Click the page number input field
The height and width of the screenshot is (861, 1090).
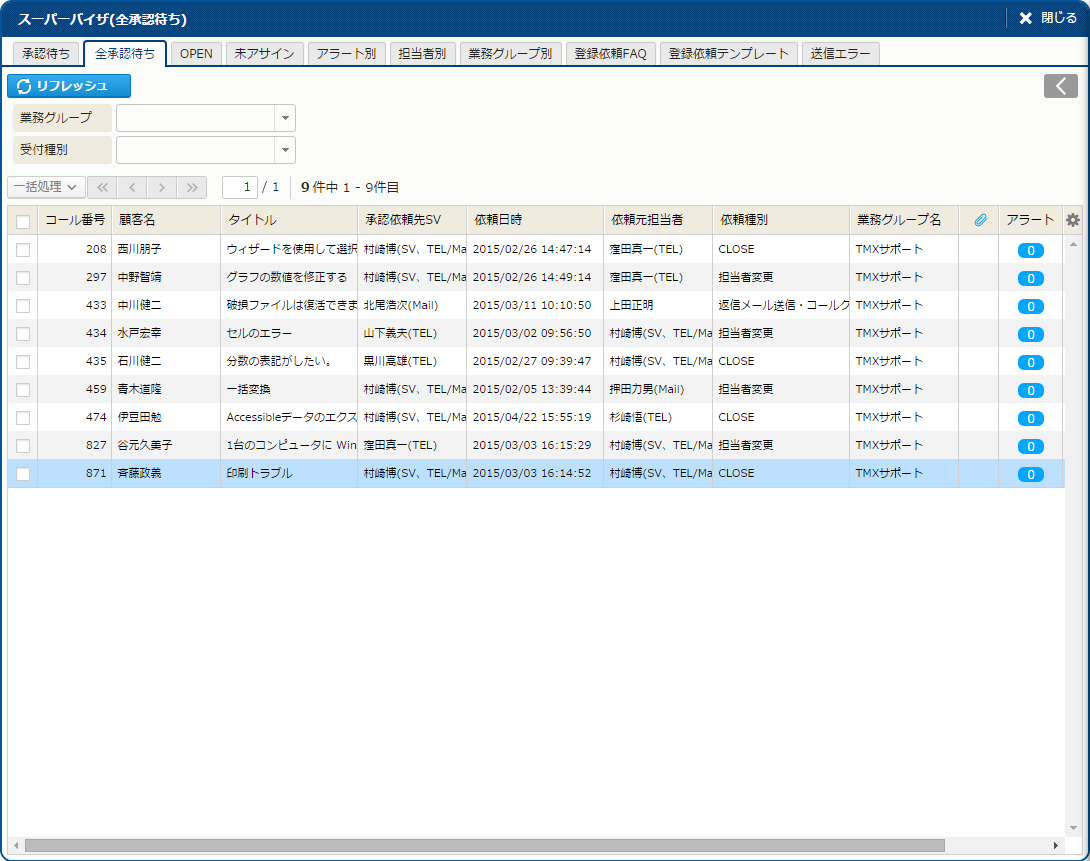click(x=239, y=187)
